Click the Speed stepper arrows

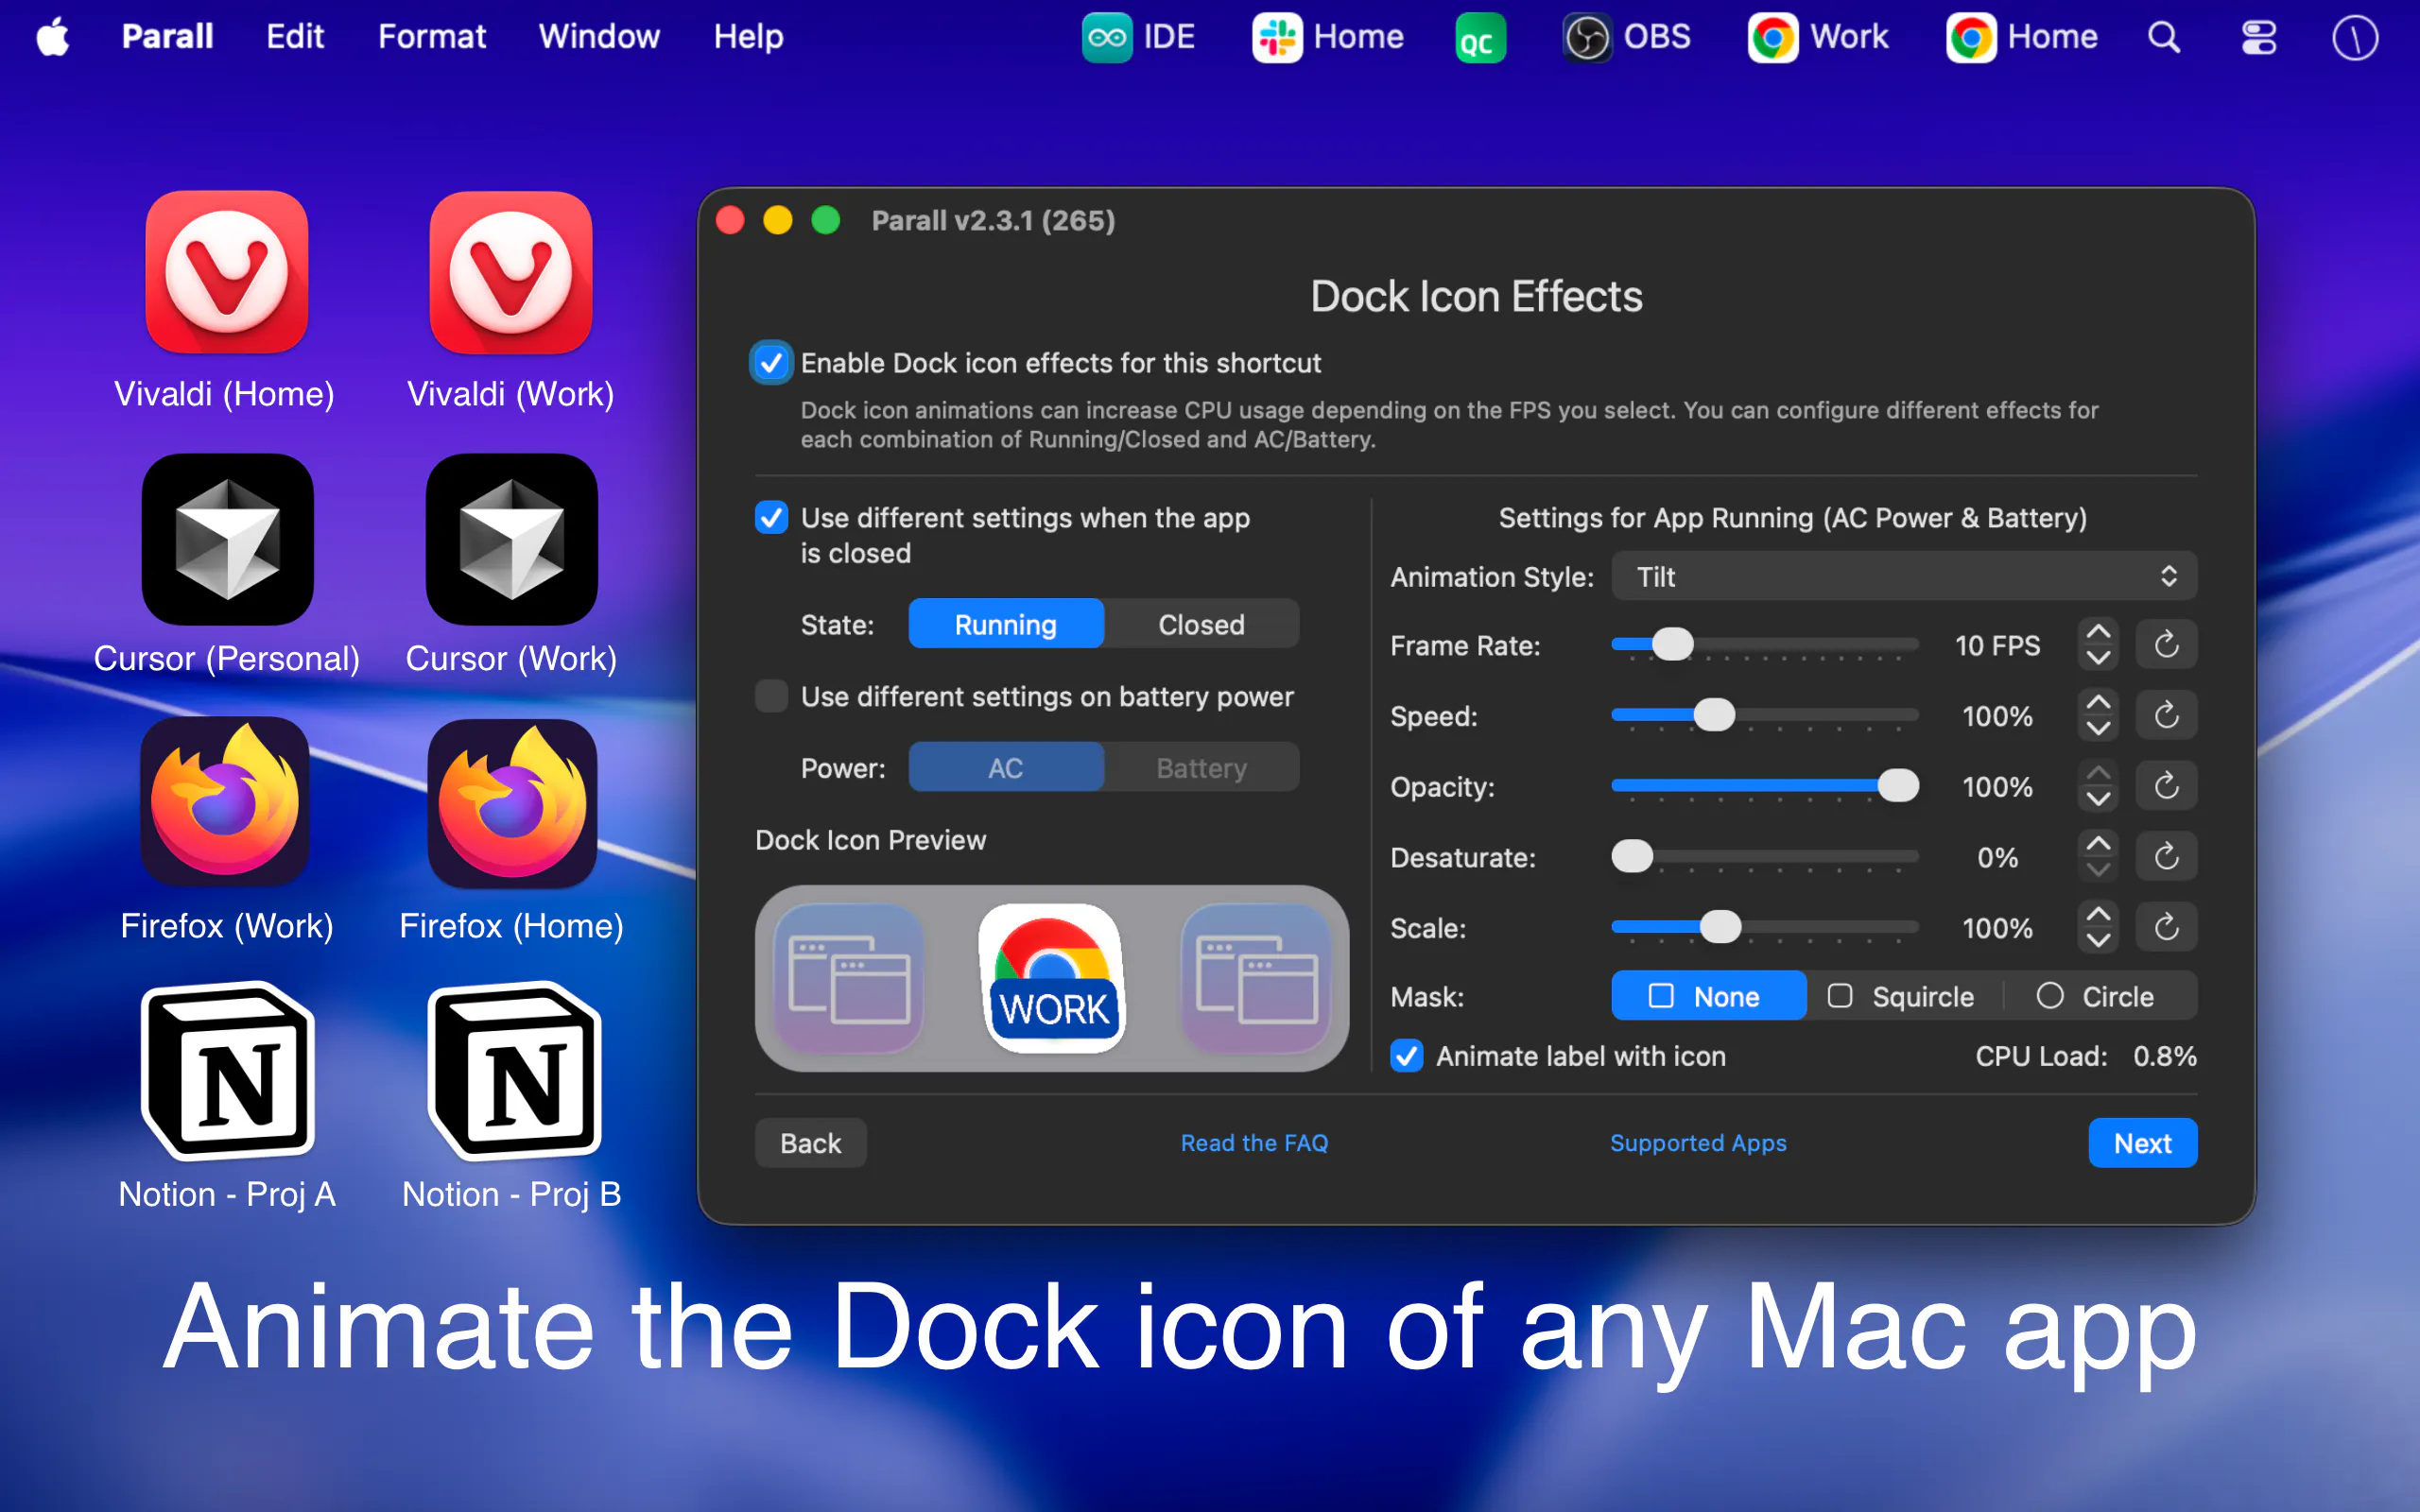[x=2098, y=715]
